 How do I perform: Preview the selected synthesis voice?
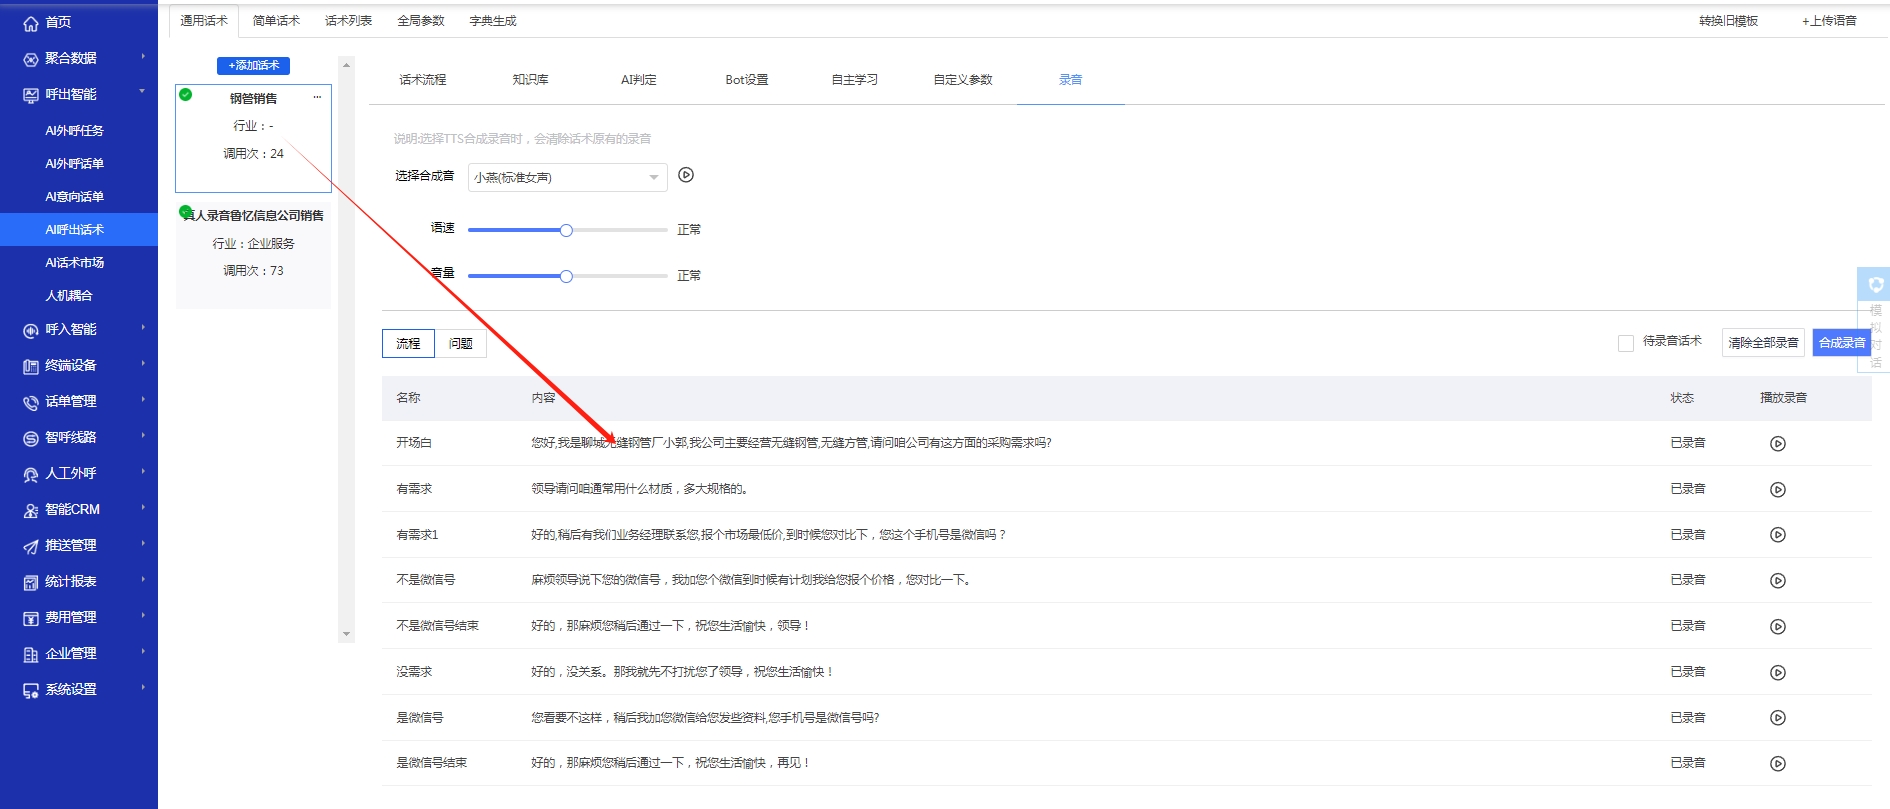686,175
